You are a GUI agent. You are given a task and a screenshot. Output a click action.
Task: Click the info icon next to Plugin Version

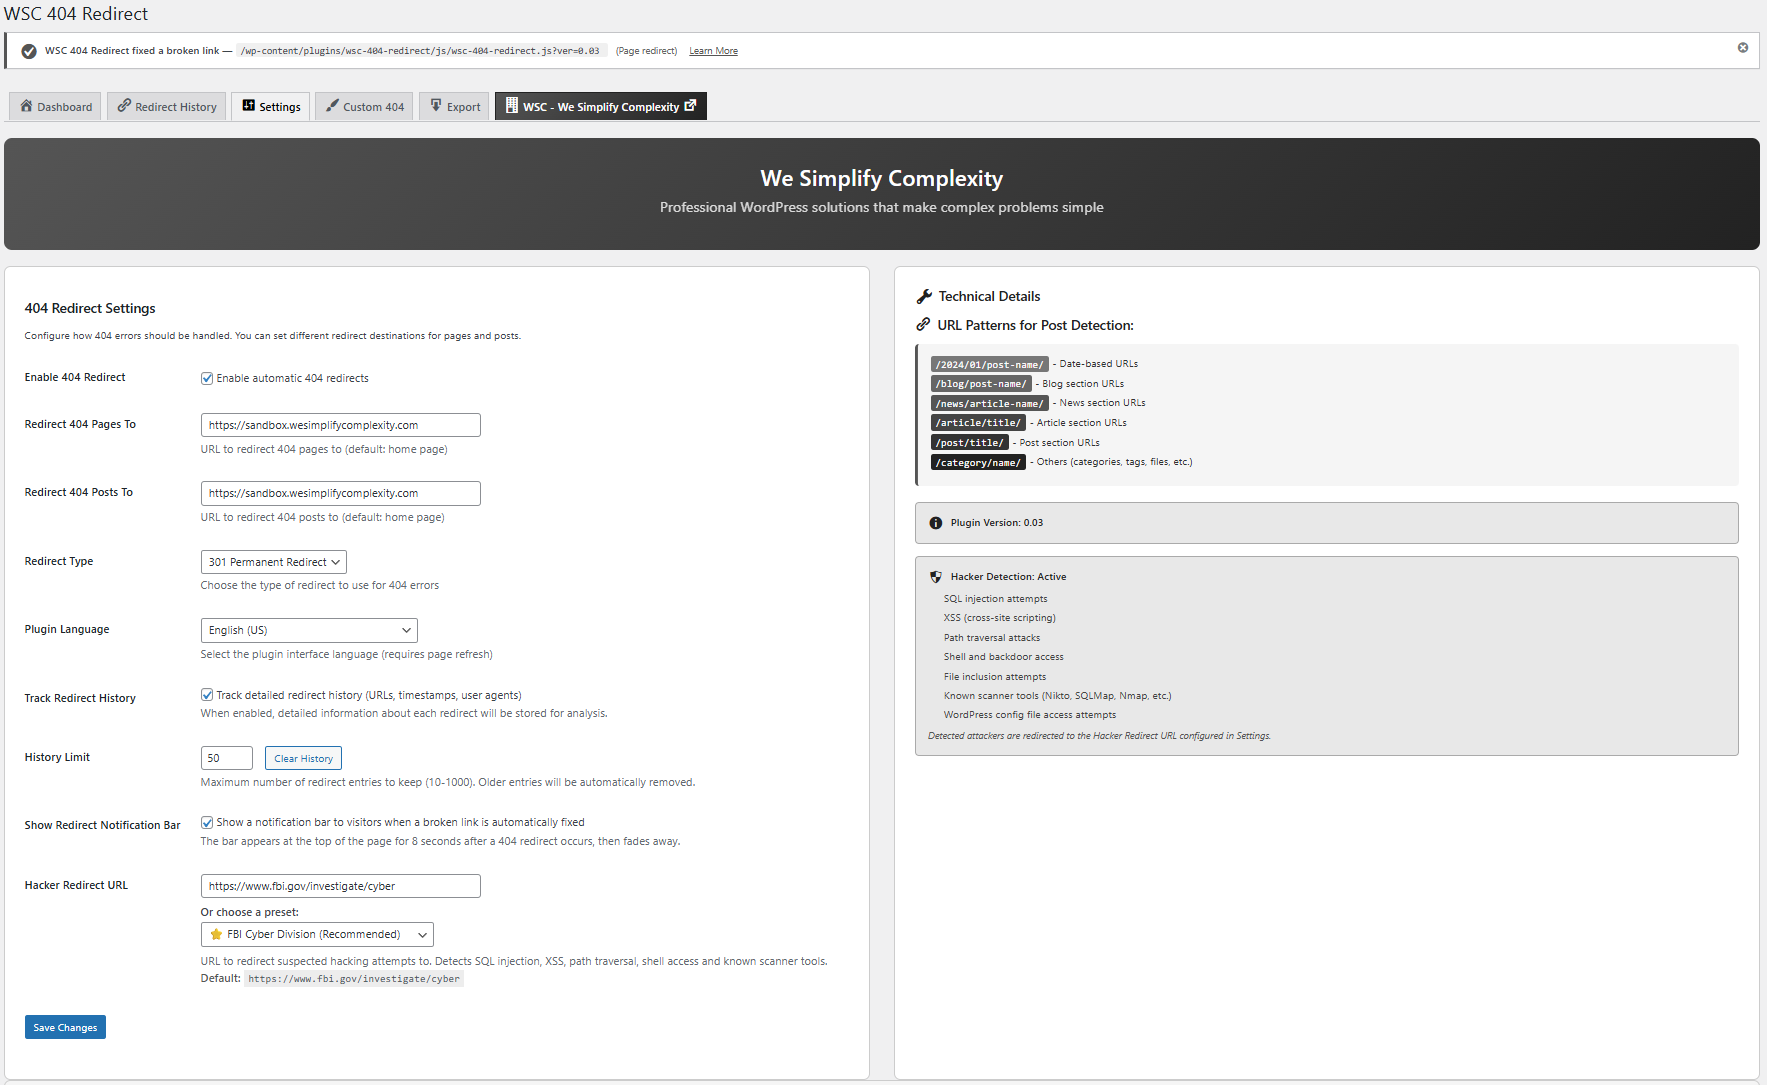tap(936, 523)
